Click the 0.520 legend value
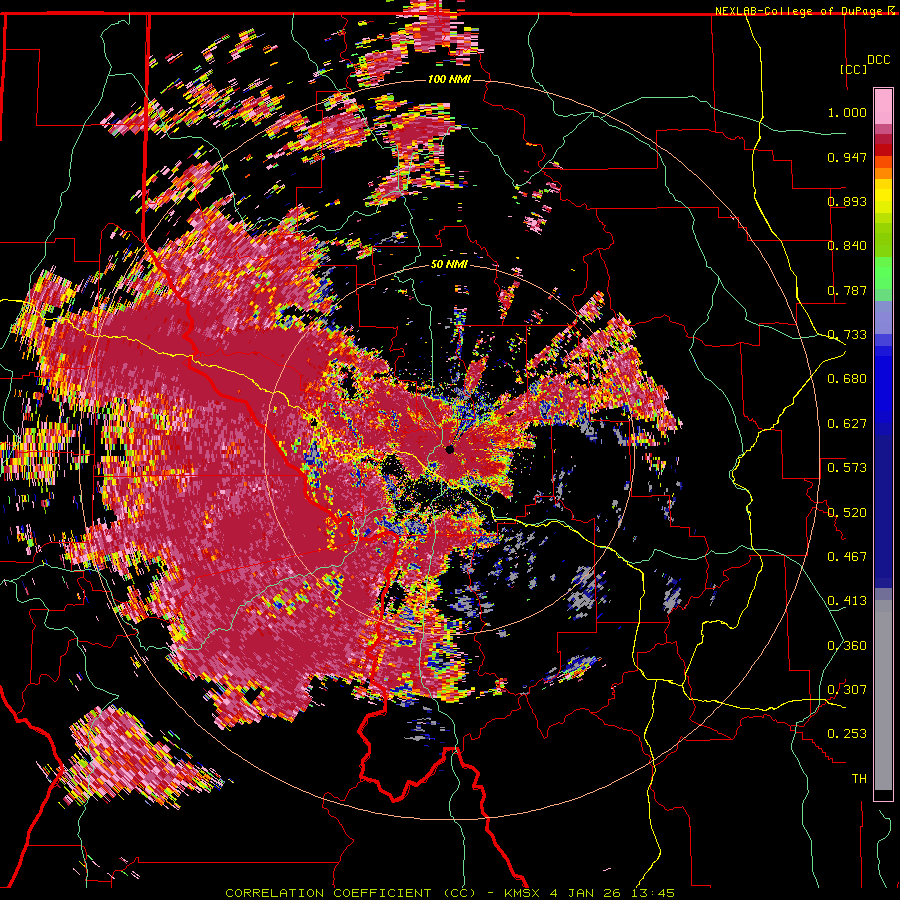The height and width of the screenshot is (900, 900). pos(847,513)
